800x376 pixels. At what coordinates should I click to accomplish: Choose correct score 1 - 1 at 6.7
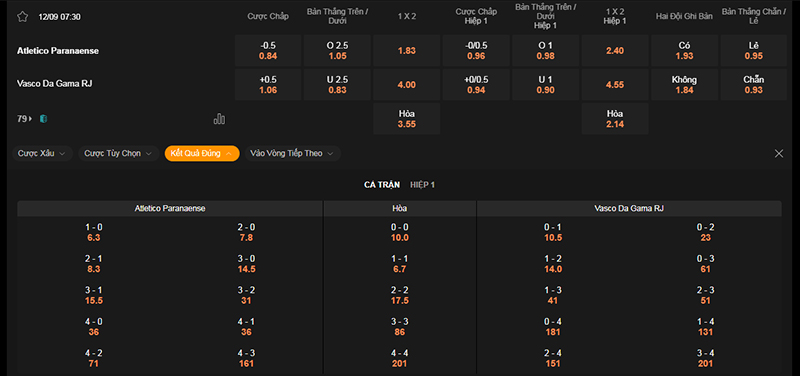point(399,264)
